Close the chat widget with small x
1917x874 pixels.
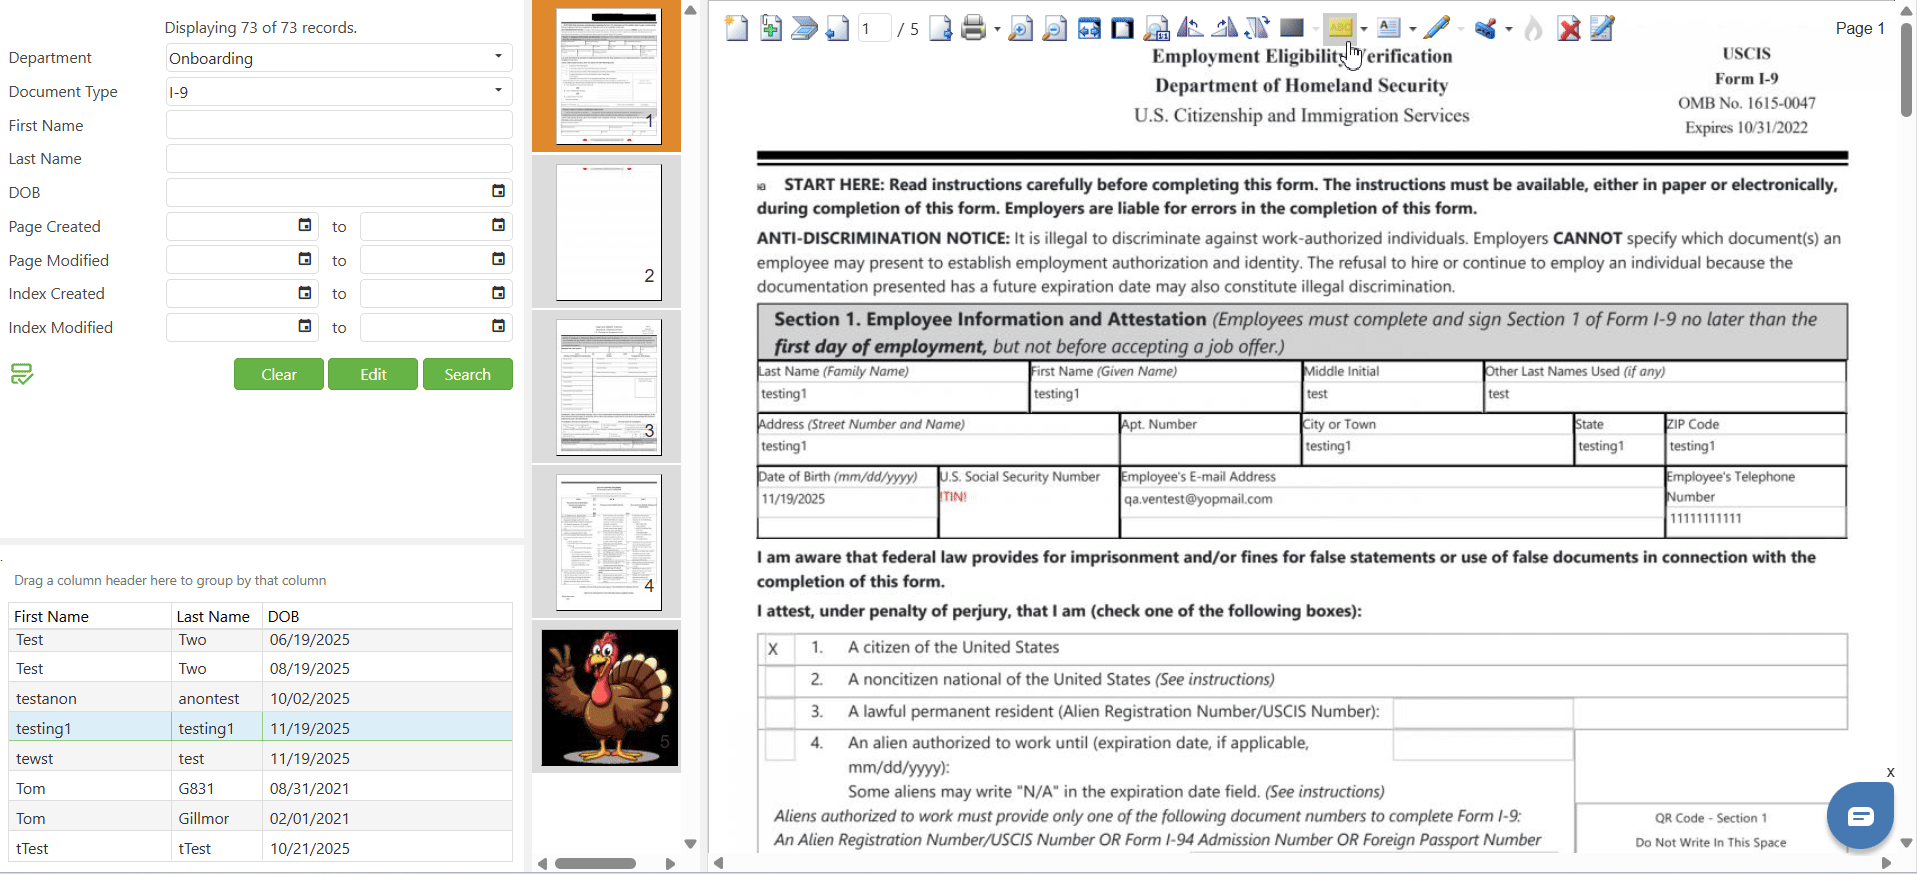point(1890,772)
